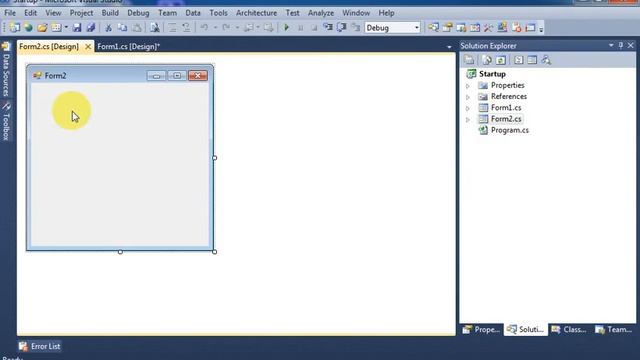Click View Designer icon in Solution Explorer
The height and width of the screenshot is (360, 640).
click(x=532, y=60)
